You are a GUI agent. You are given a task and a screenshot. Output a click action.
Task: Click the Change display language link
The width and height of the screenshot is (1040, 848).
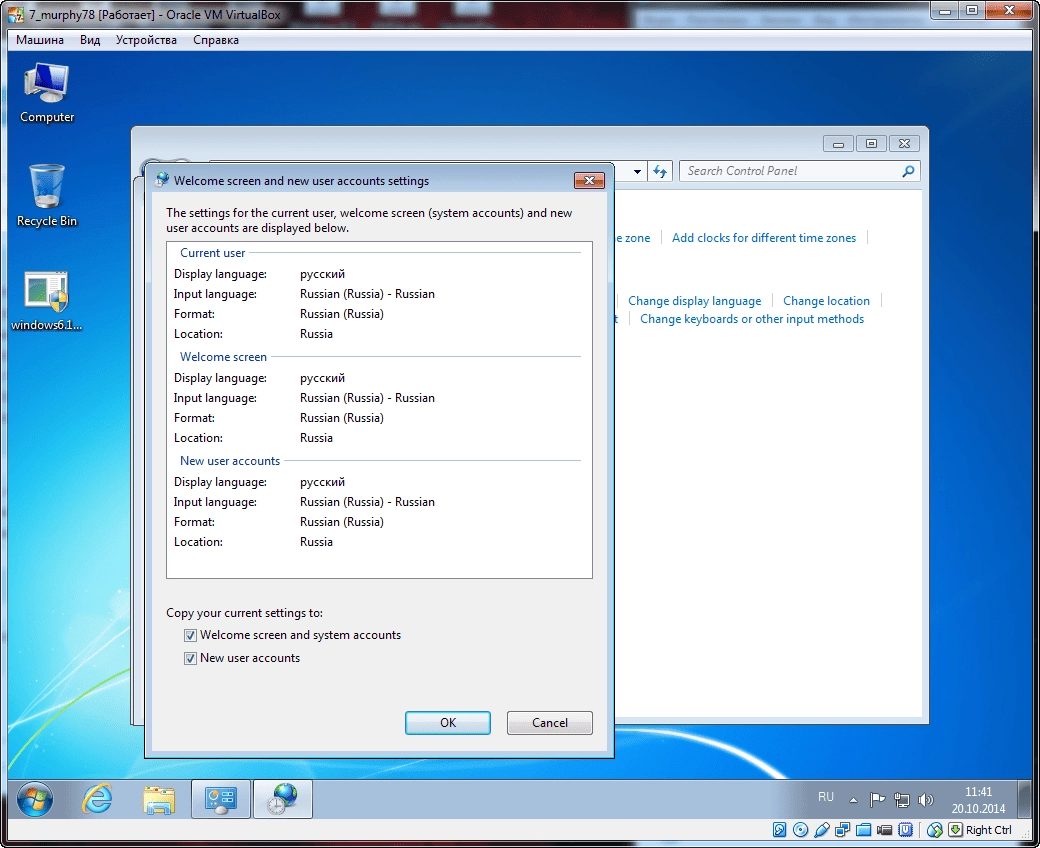tap(694, 300)
